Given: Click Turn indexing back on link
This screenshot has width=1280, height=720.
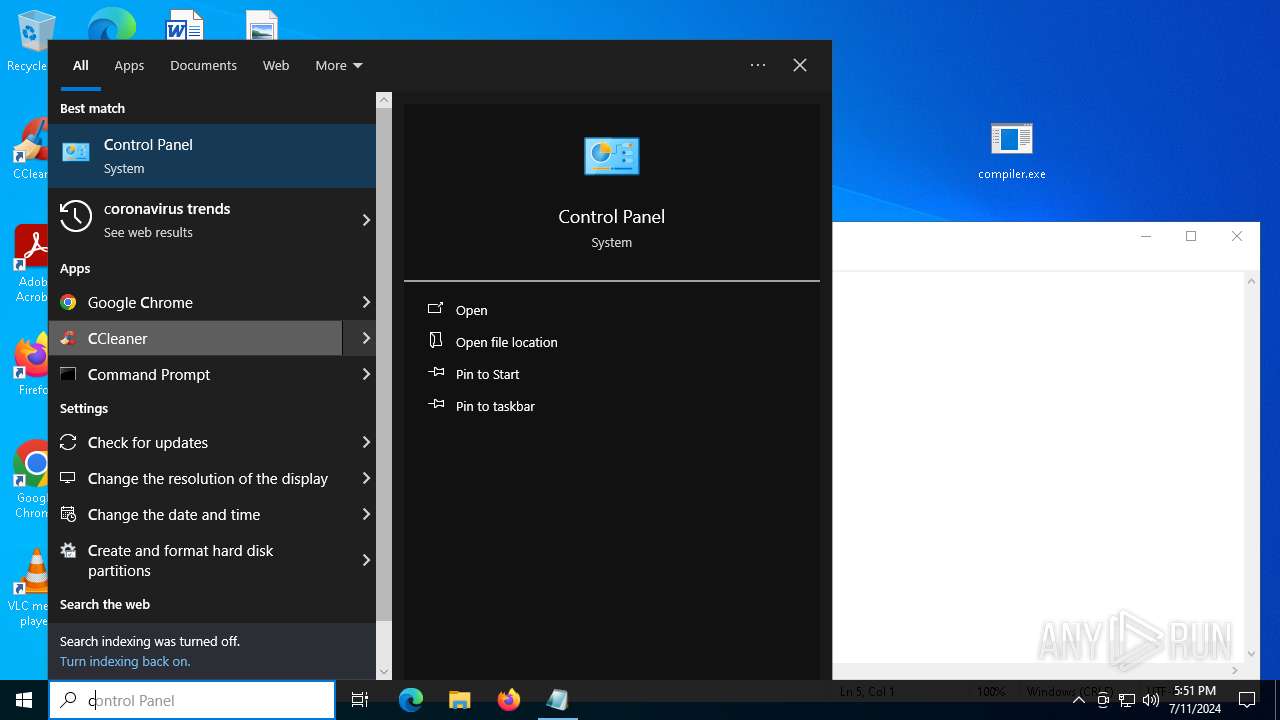Looking at the screenshot, I should point(125,661).
